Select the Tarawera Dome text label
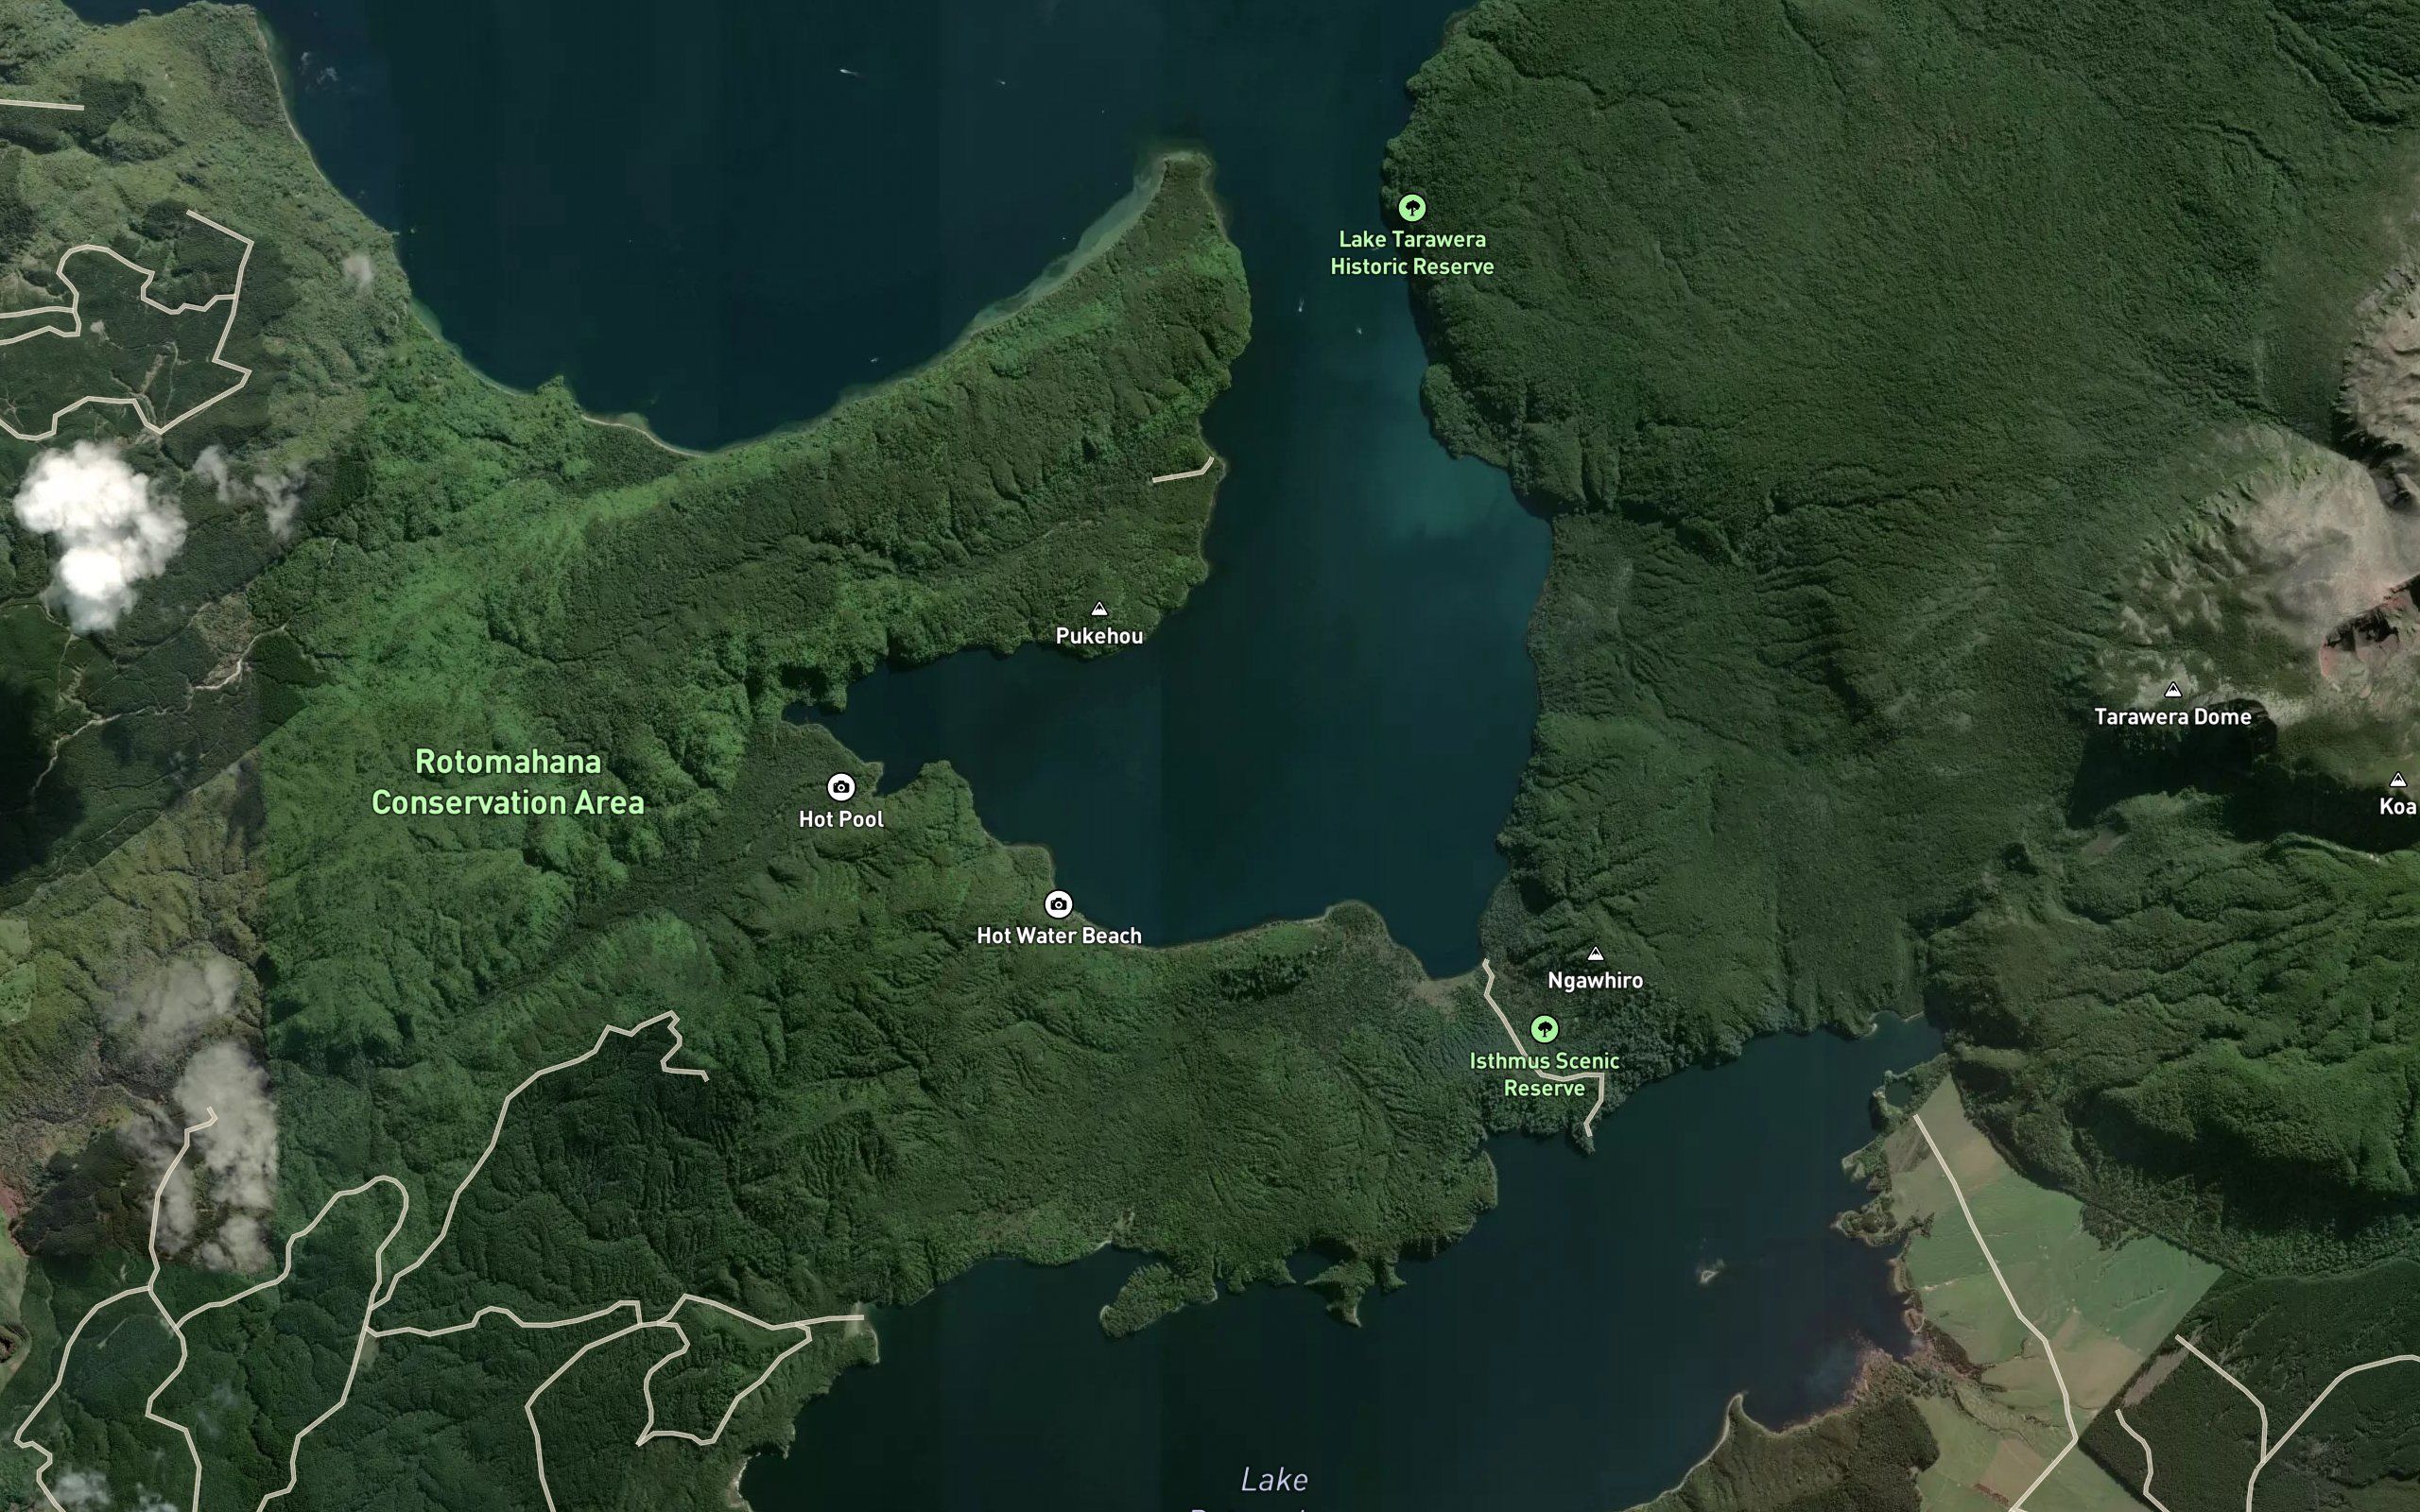The width and height of the screenshot is (2420, 1512). coord(2172,717)
